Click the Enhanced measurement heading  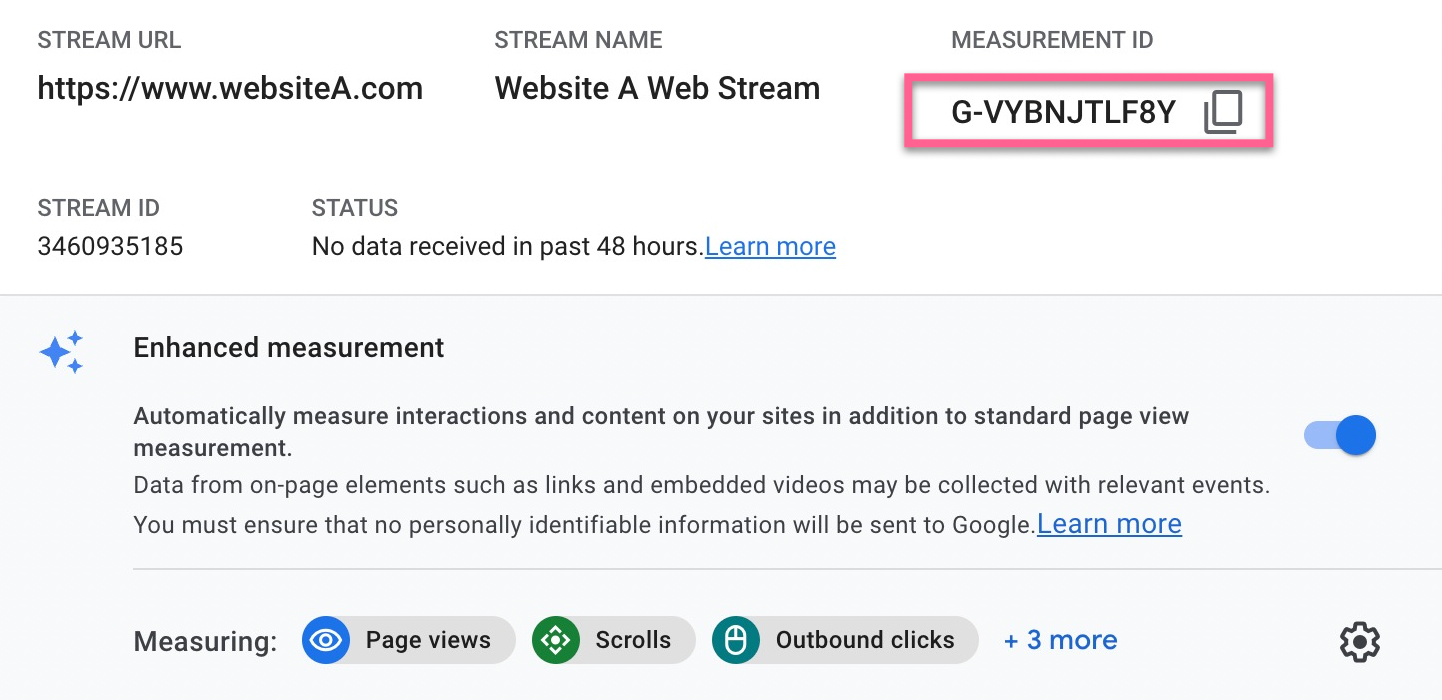coord(289,347)
